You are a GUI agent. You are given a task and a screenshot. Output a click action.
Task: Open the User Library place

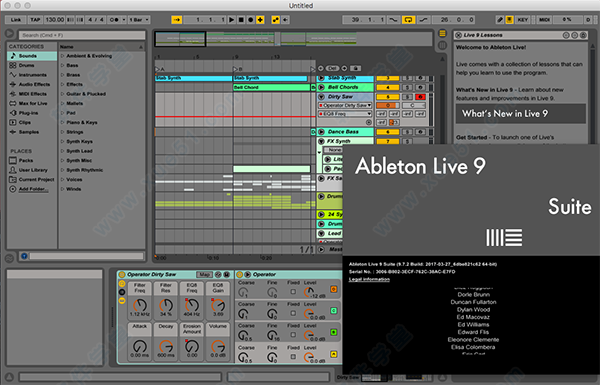[32, 170]
